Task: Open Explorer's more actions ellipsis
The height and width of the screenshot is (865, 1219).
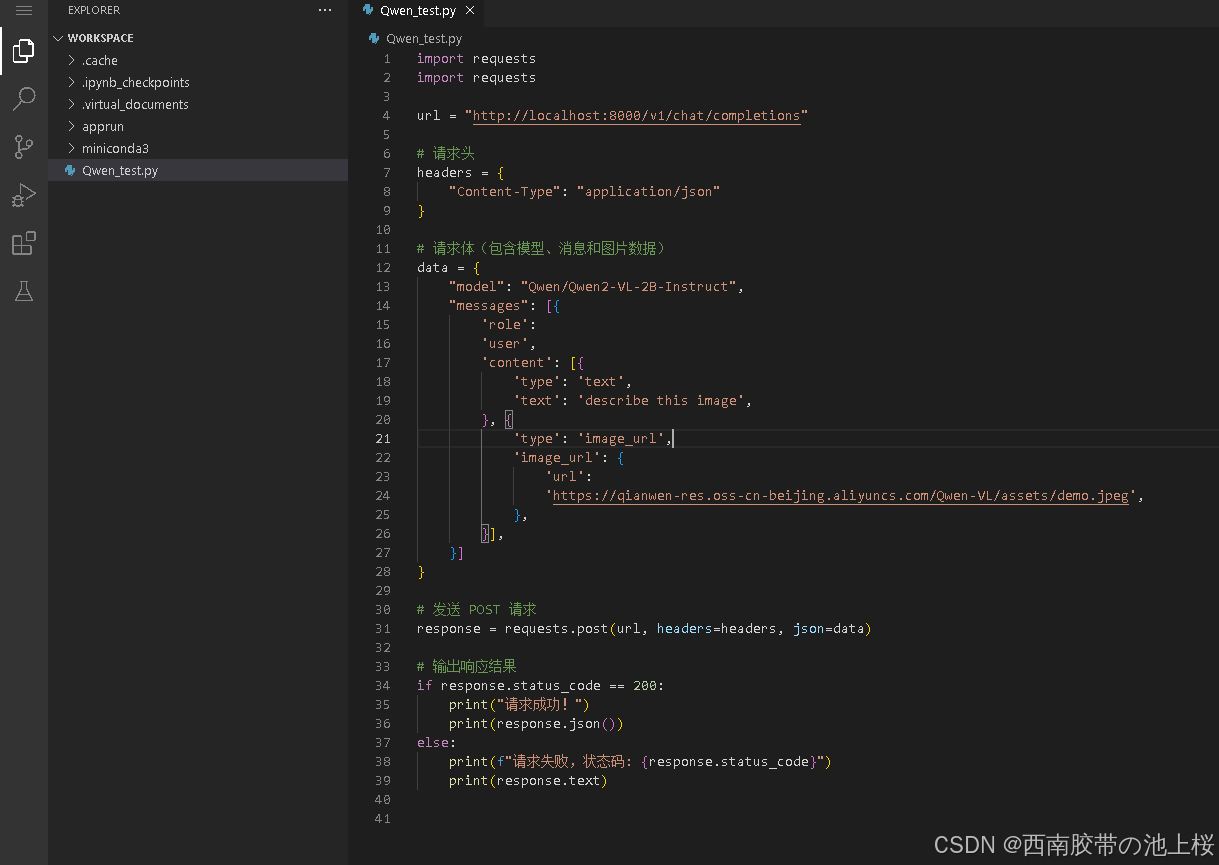Action: coord(325,10)
